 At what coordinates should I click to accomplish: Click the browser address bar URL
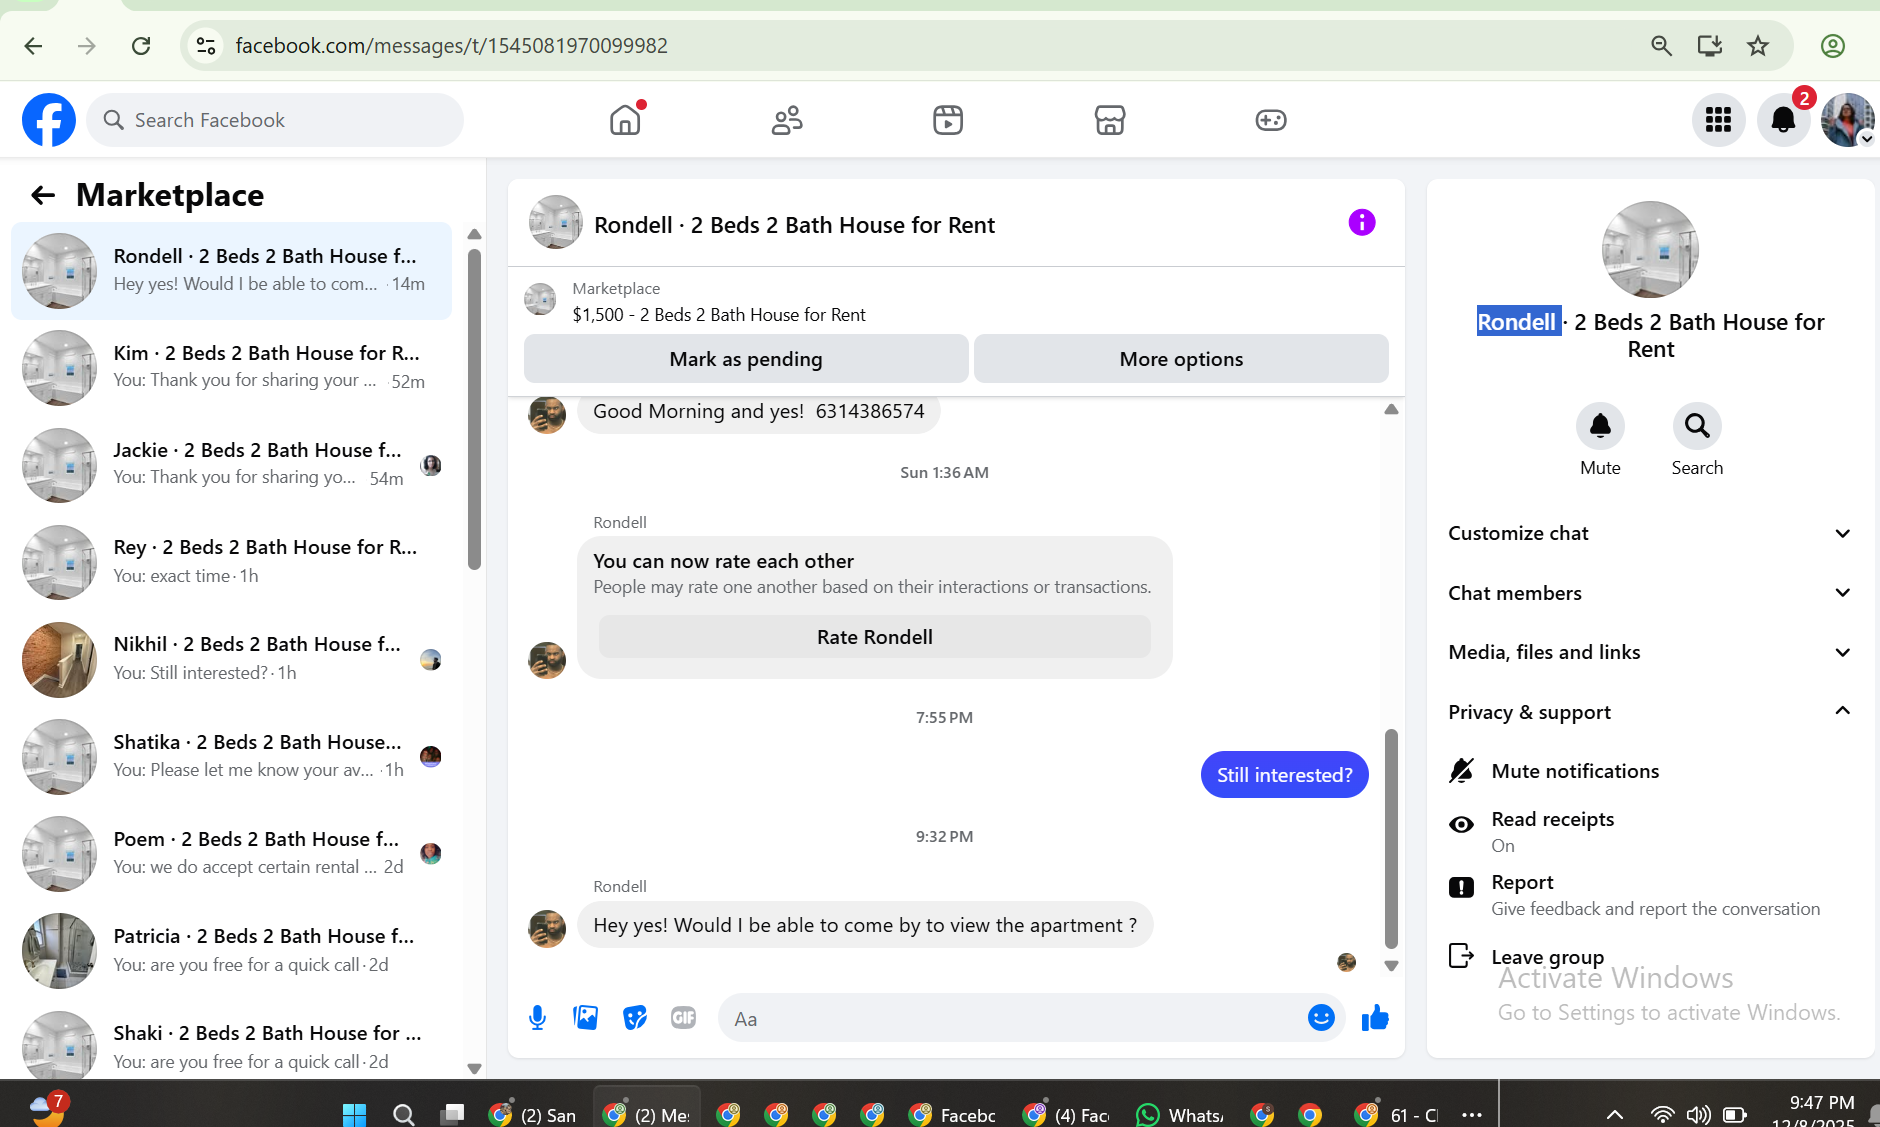tap(451, 46)
